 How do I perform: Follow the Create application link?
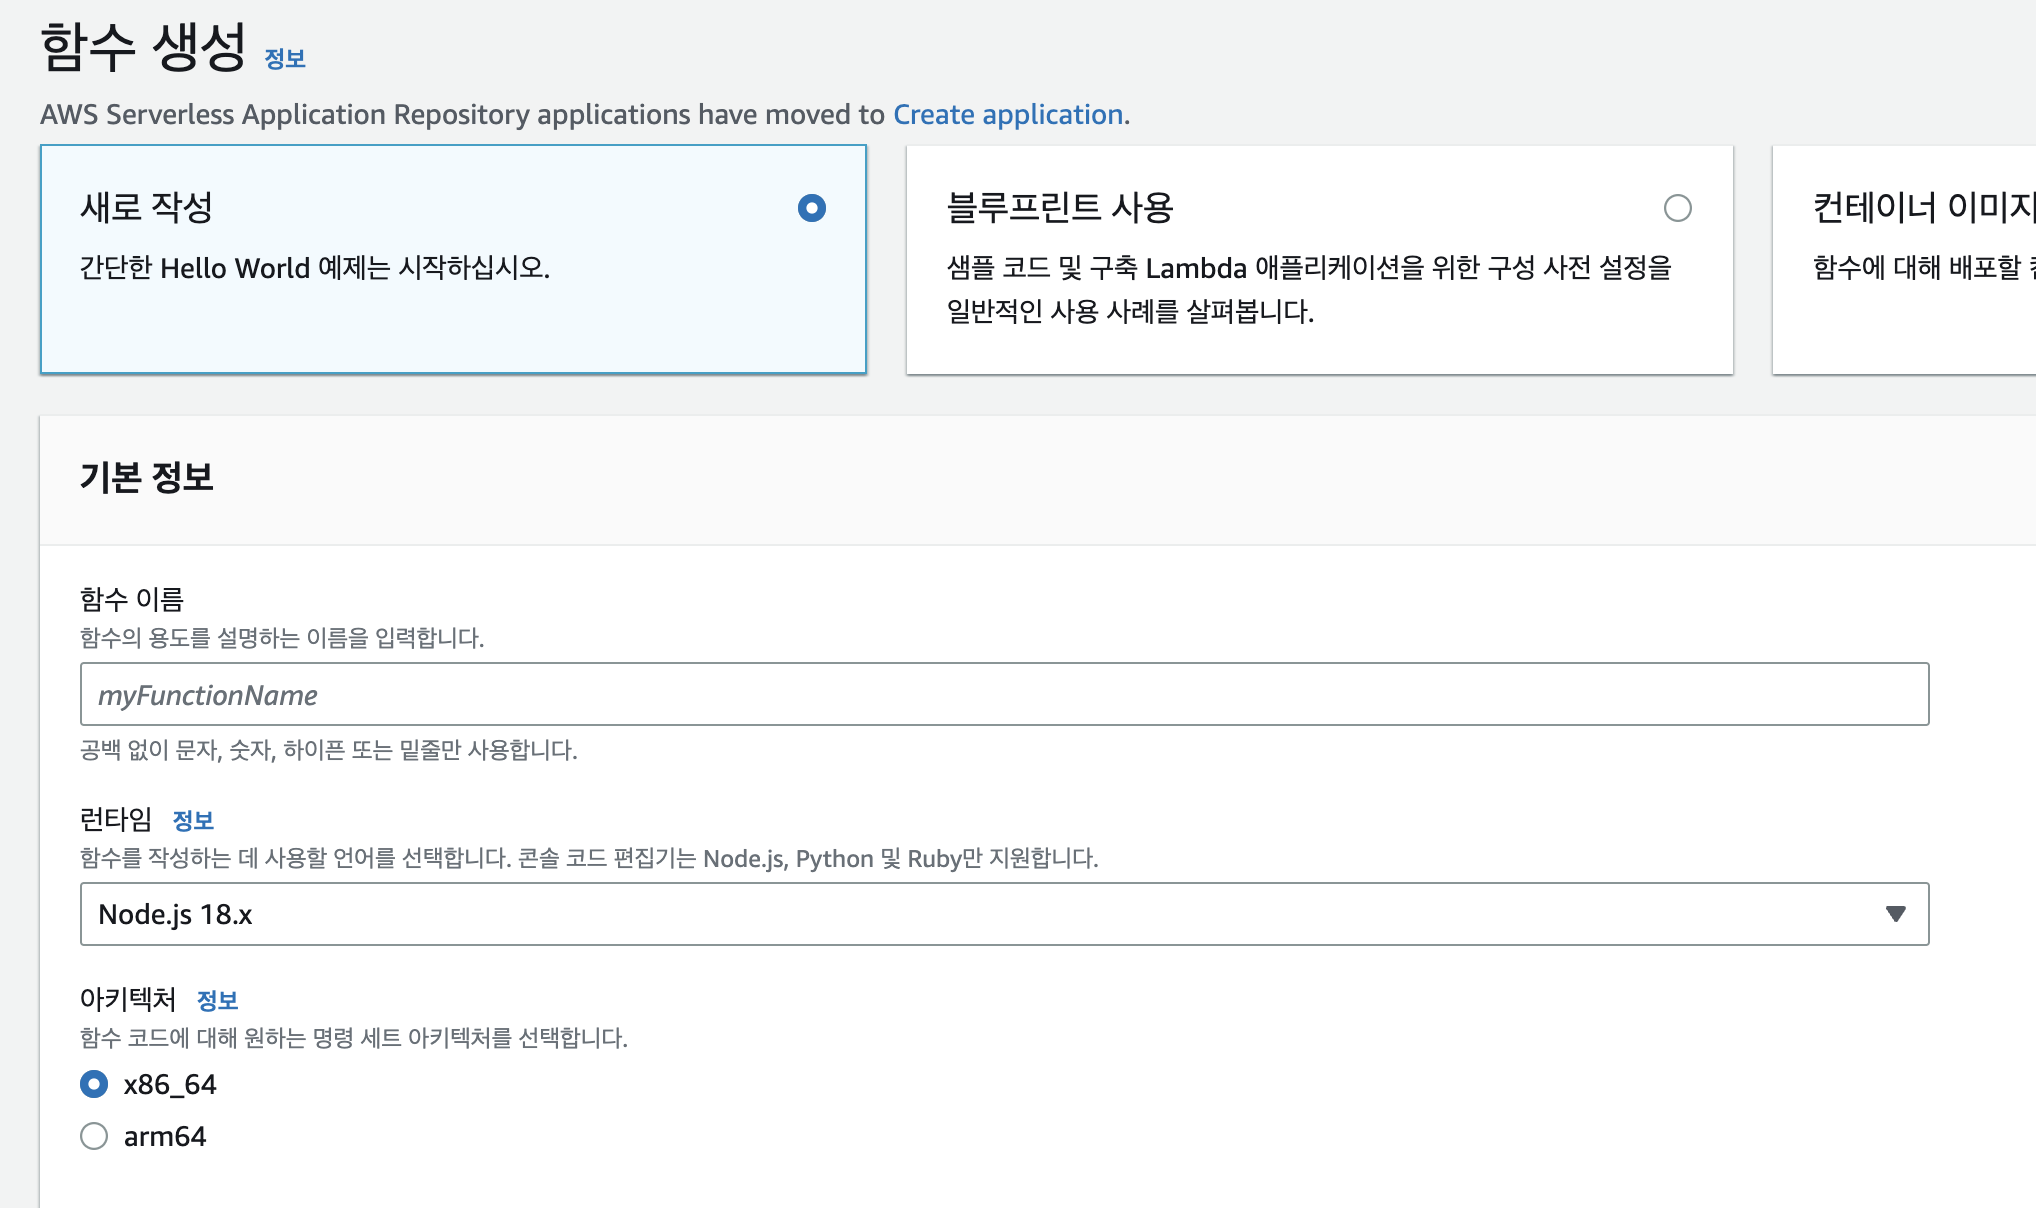[x=1008, y=115]
